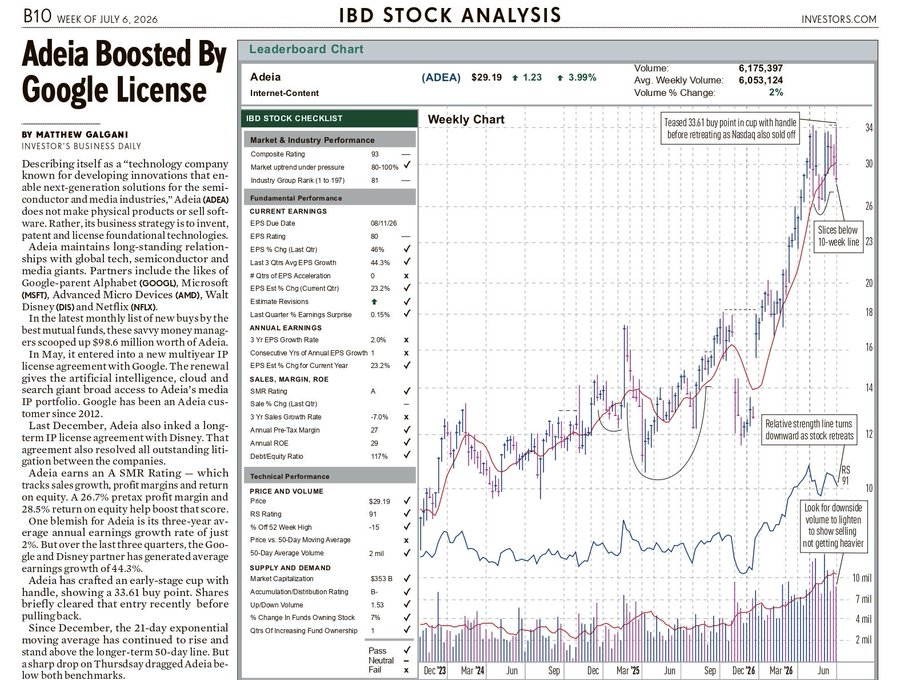The width and height of the screenshot is (900, 680).
Task: Click the fail X for Consecutive Yrs of Annual EPS Growth
Action: click(x=406, y=353)
